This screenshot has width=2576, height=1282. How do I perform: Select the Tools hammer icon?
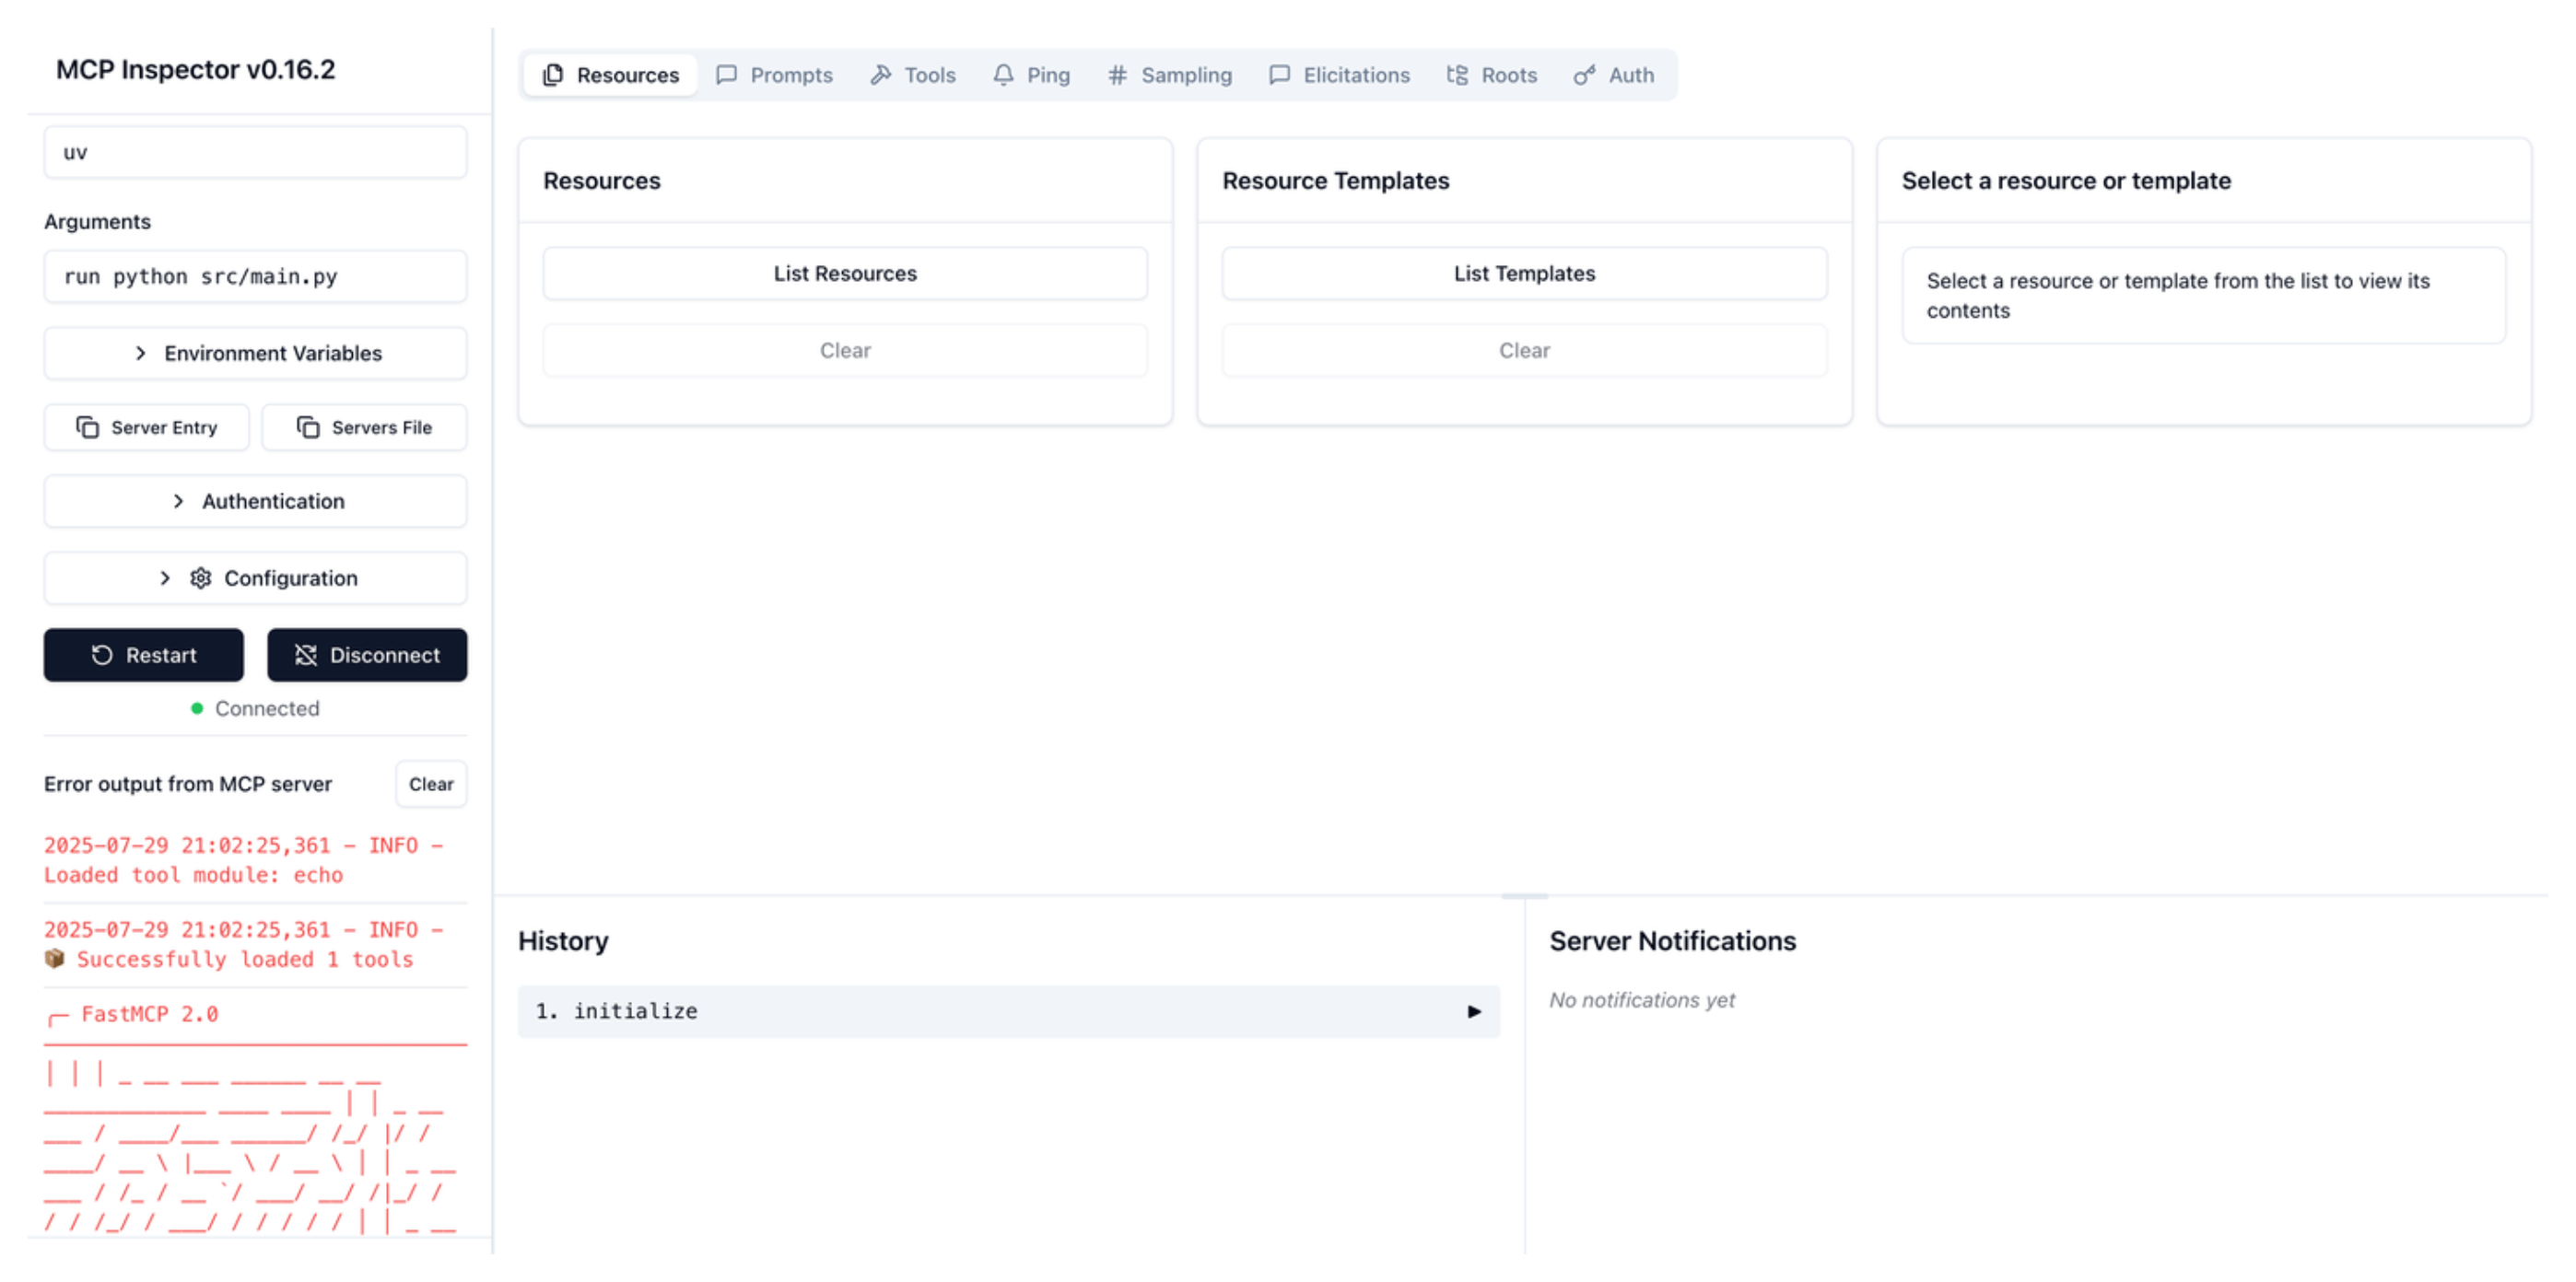(884, 74)
